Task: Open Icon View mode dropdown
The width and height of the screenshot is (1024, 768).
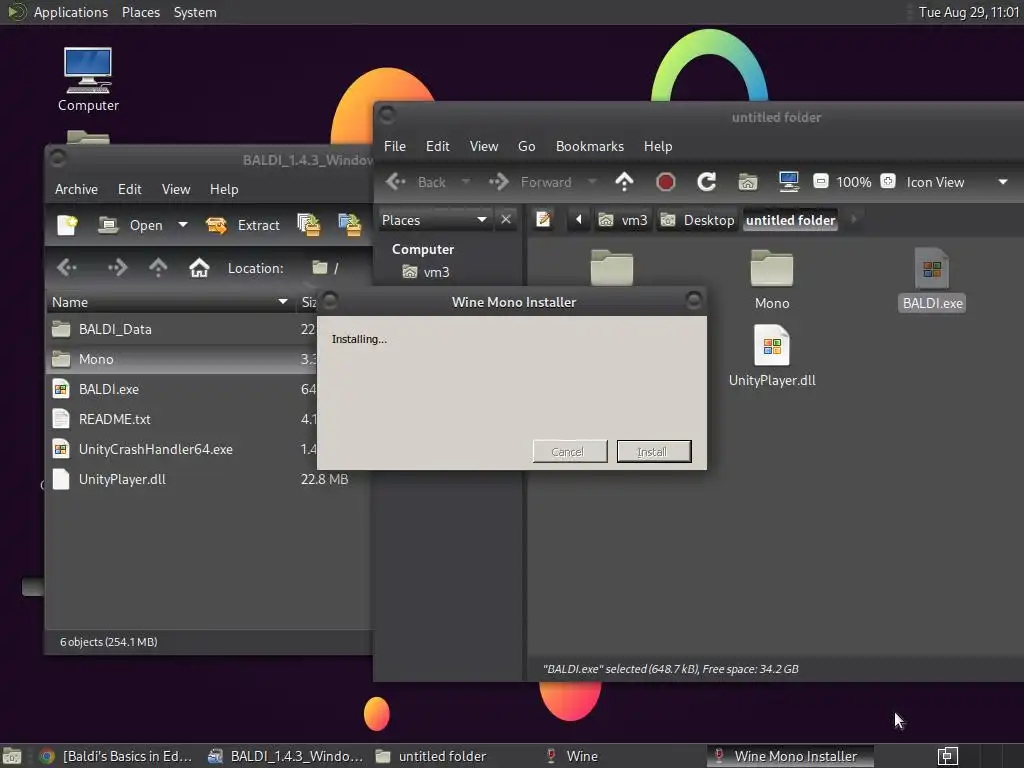Action: (x=957, y=182)
